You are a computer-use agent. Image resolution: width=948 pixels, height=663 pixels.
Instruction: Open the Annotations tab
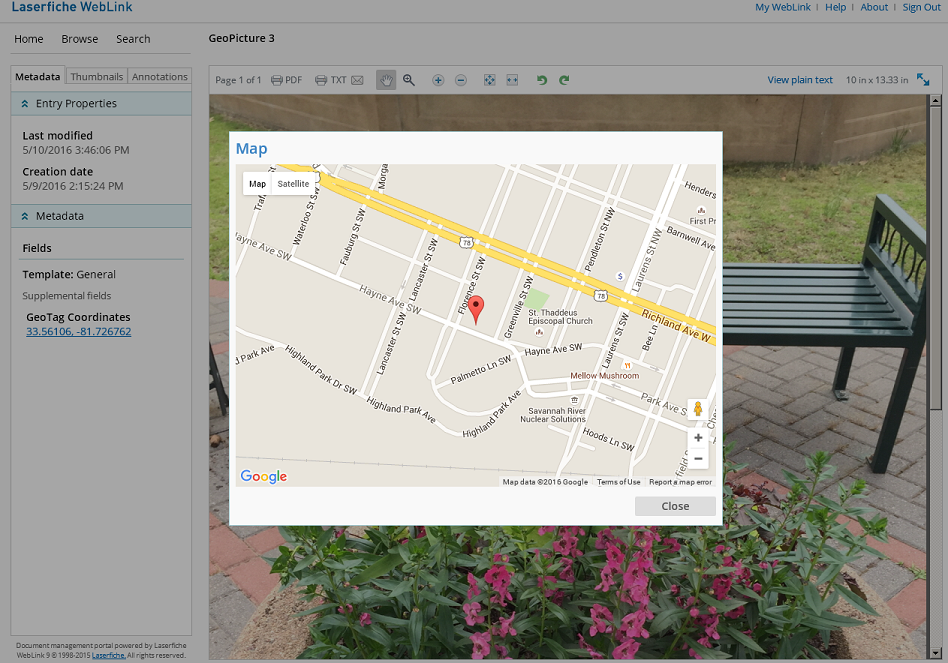(160, 77)
